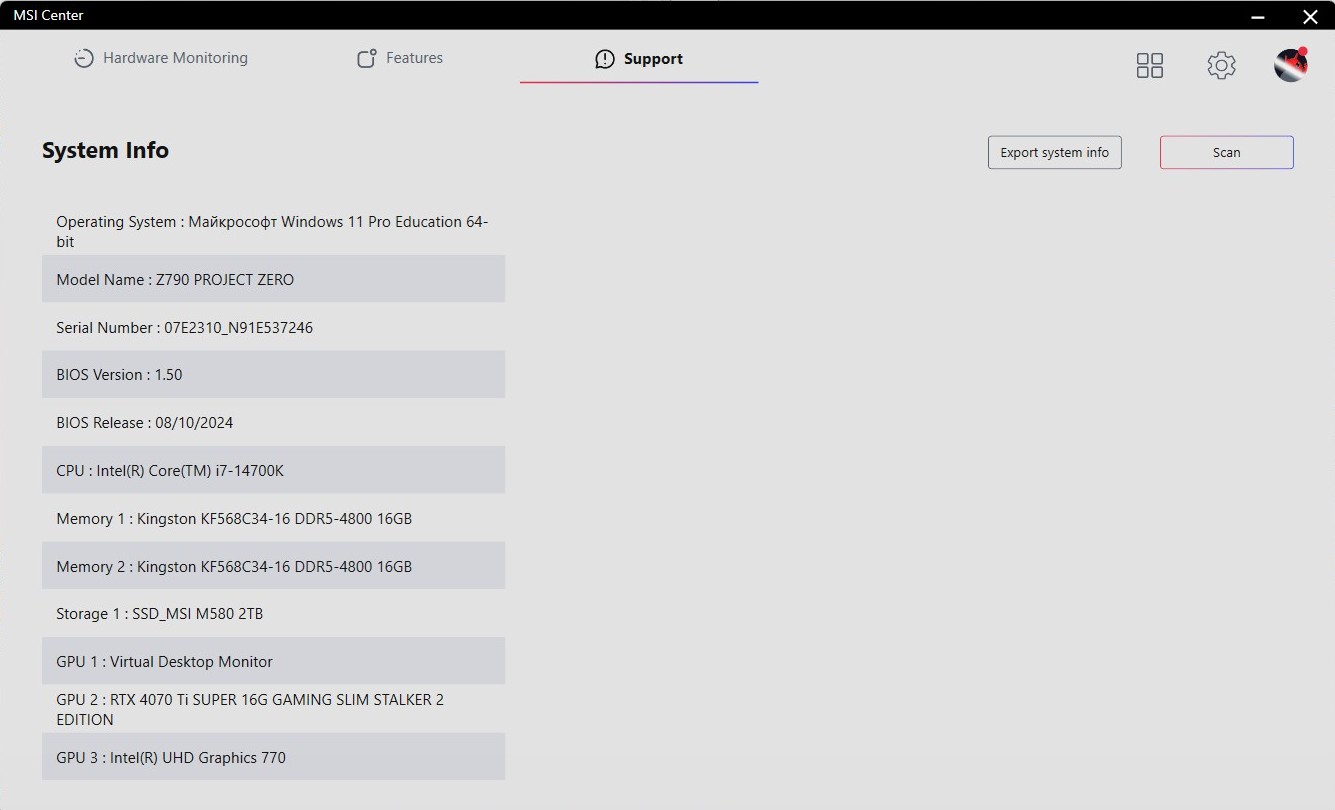Image resolution: width=1335 pixels, height=810 pixels.
Task: Select the Storage 1 SSD_MSI M580 row
Action: 273,613
